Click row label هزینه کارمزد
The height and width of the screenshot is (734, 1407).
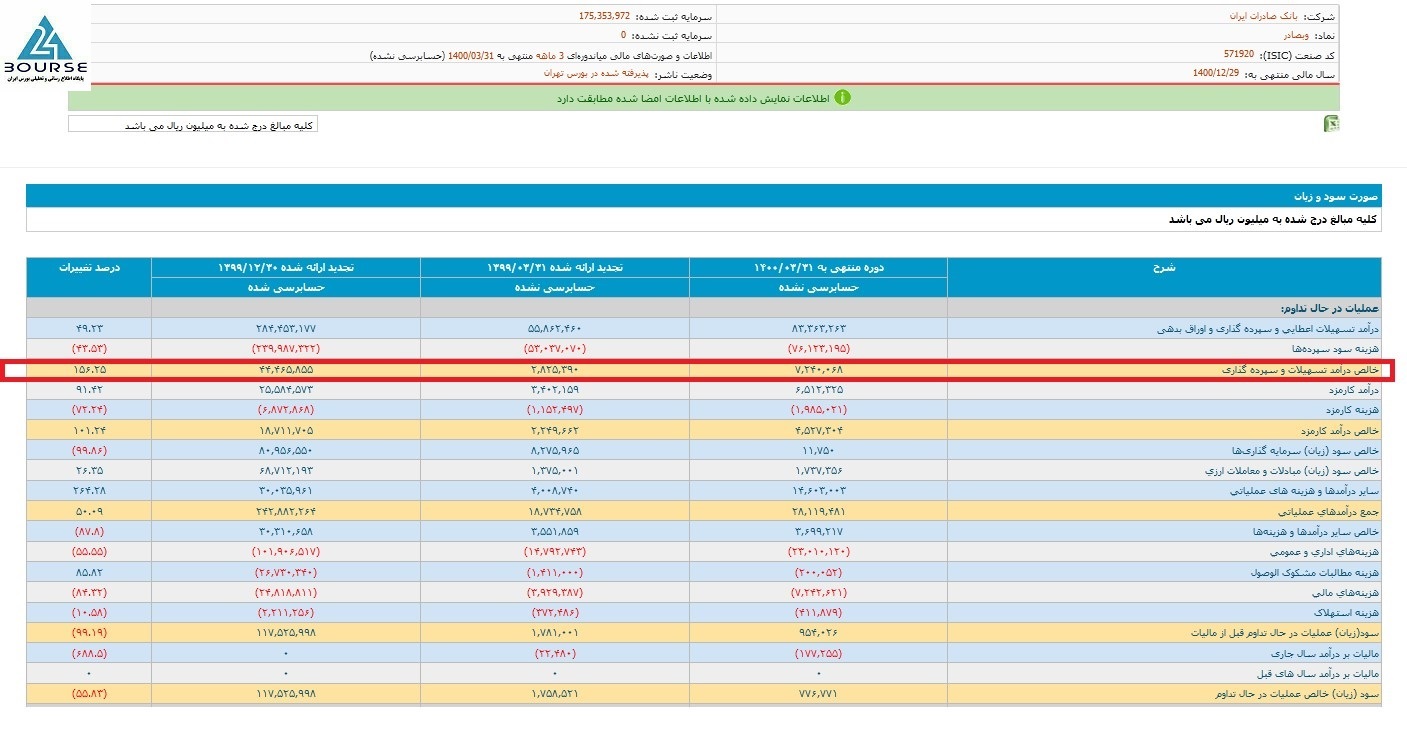1351,410
